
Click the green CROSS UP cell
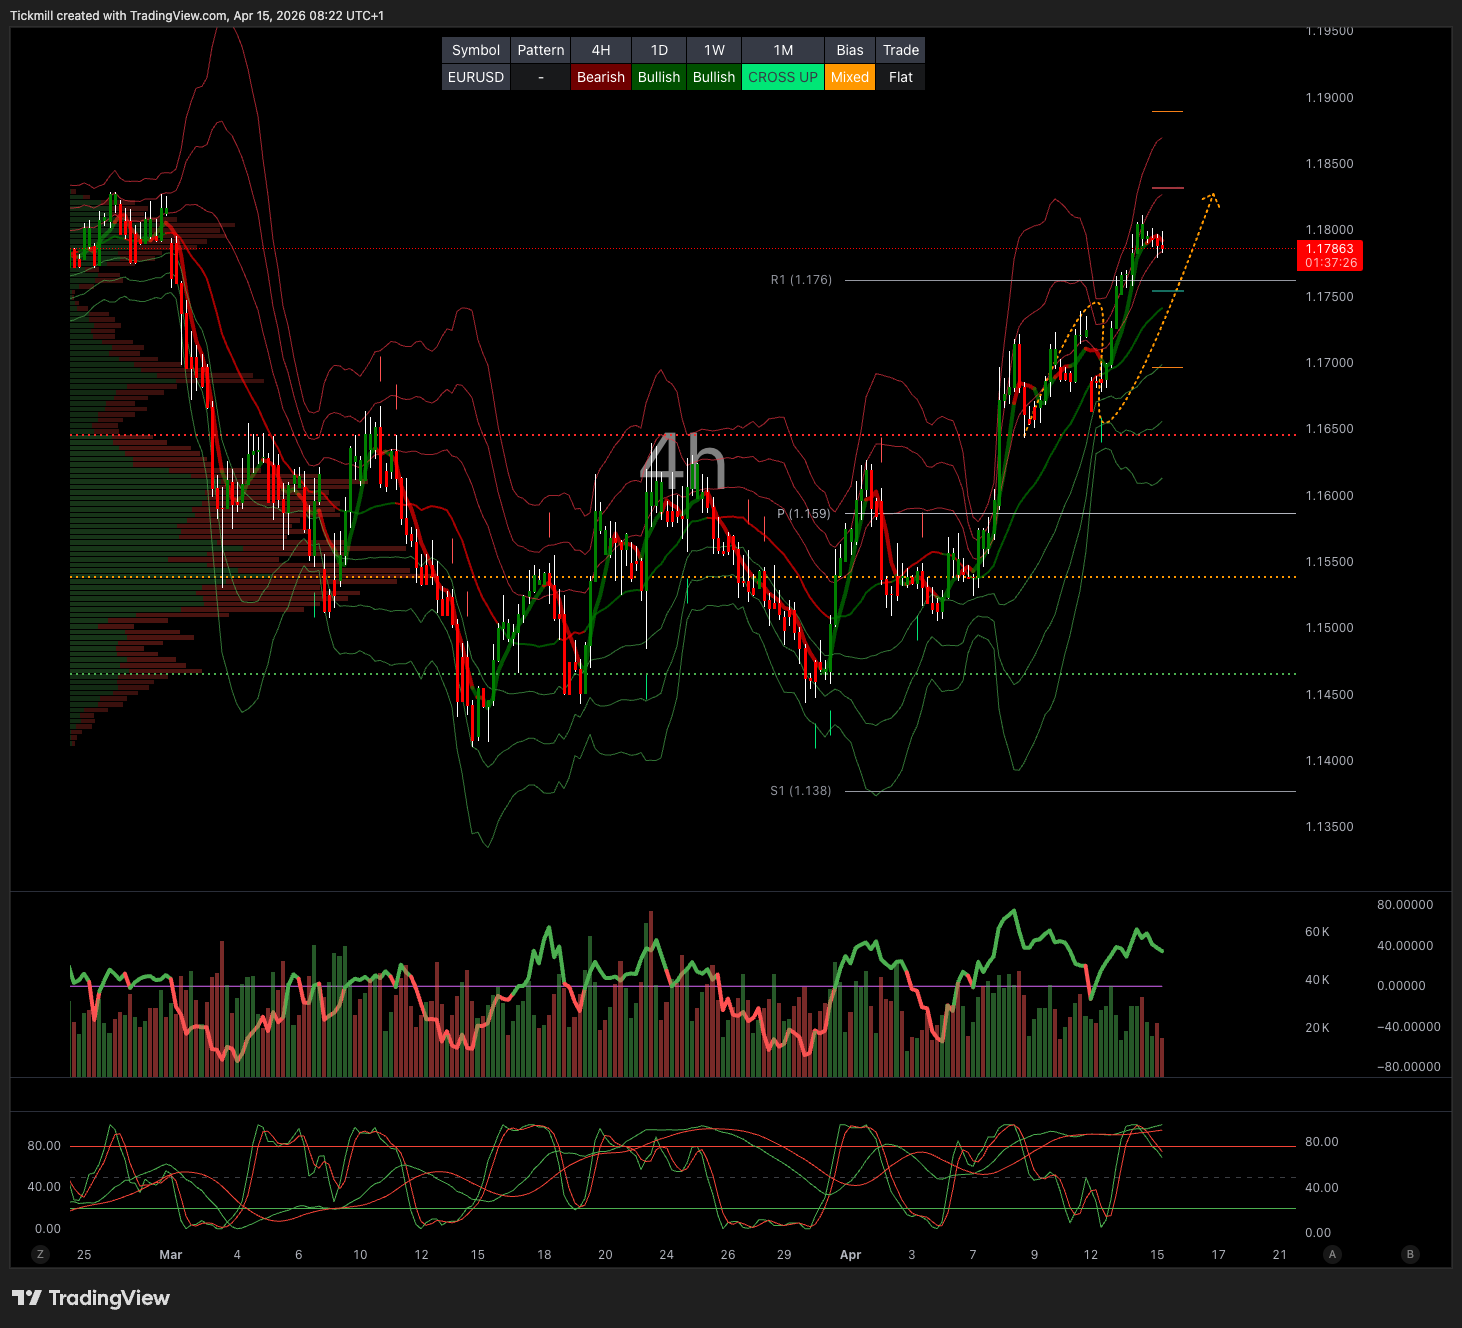coord(783,77)
